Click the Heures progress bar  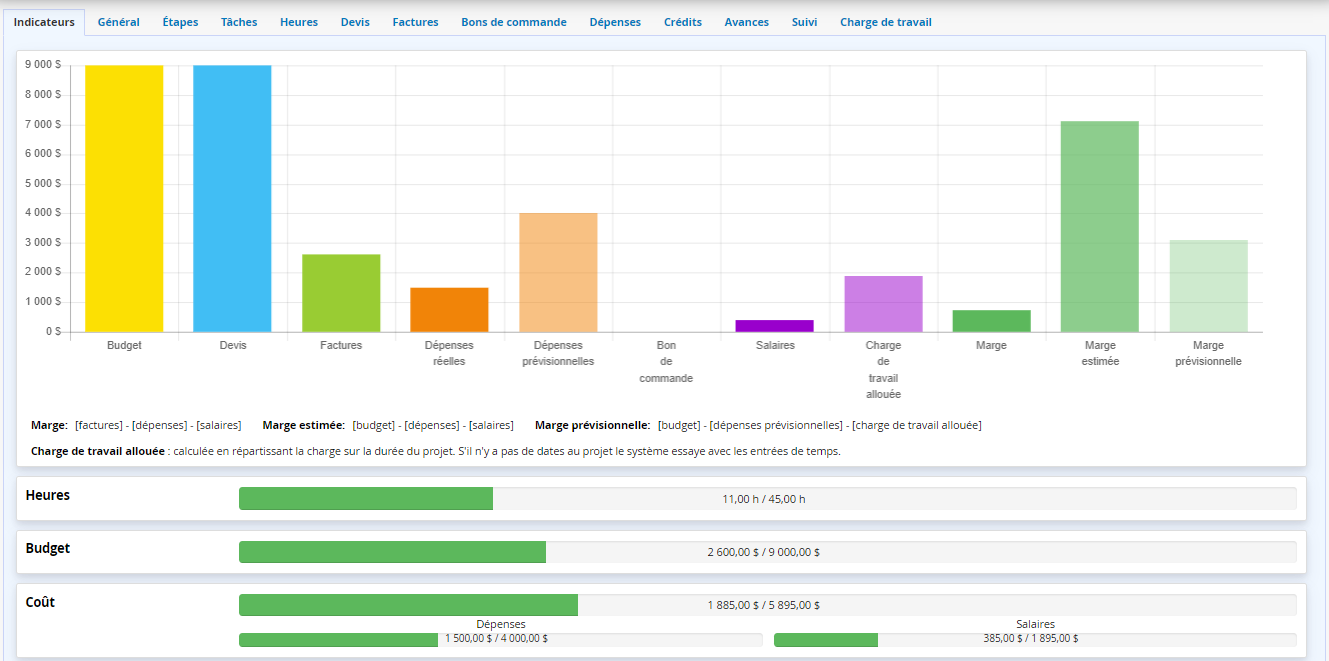[x=767, y=498]
